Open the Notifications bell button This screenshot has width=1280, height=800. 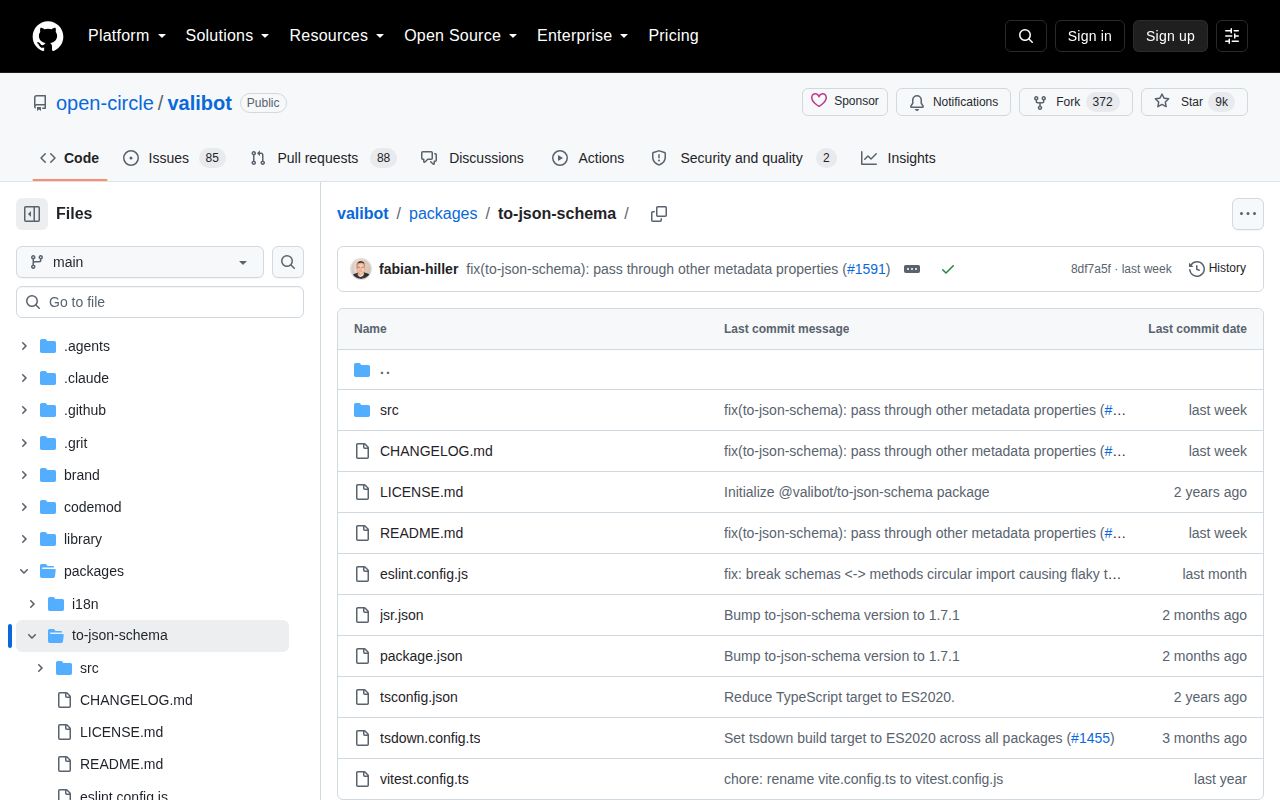coord(953,102)
